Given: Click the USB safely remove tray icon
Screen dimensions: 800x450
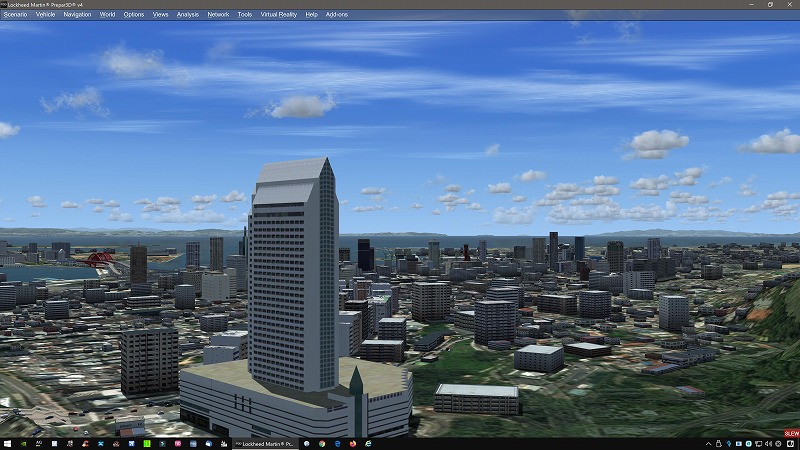Looking at the screenshot, I should pos(719,444).
